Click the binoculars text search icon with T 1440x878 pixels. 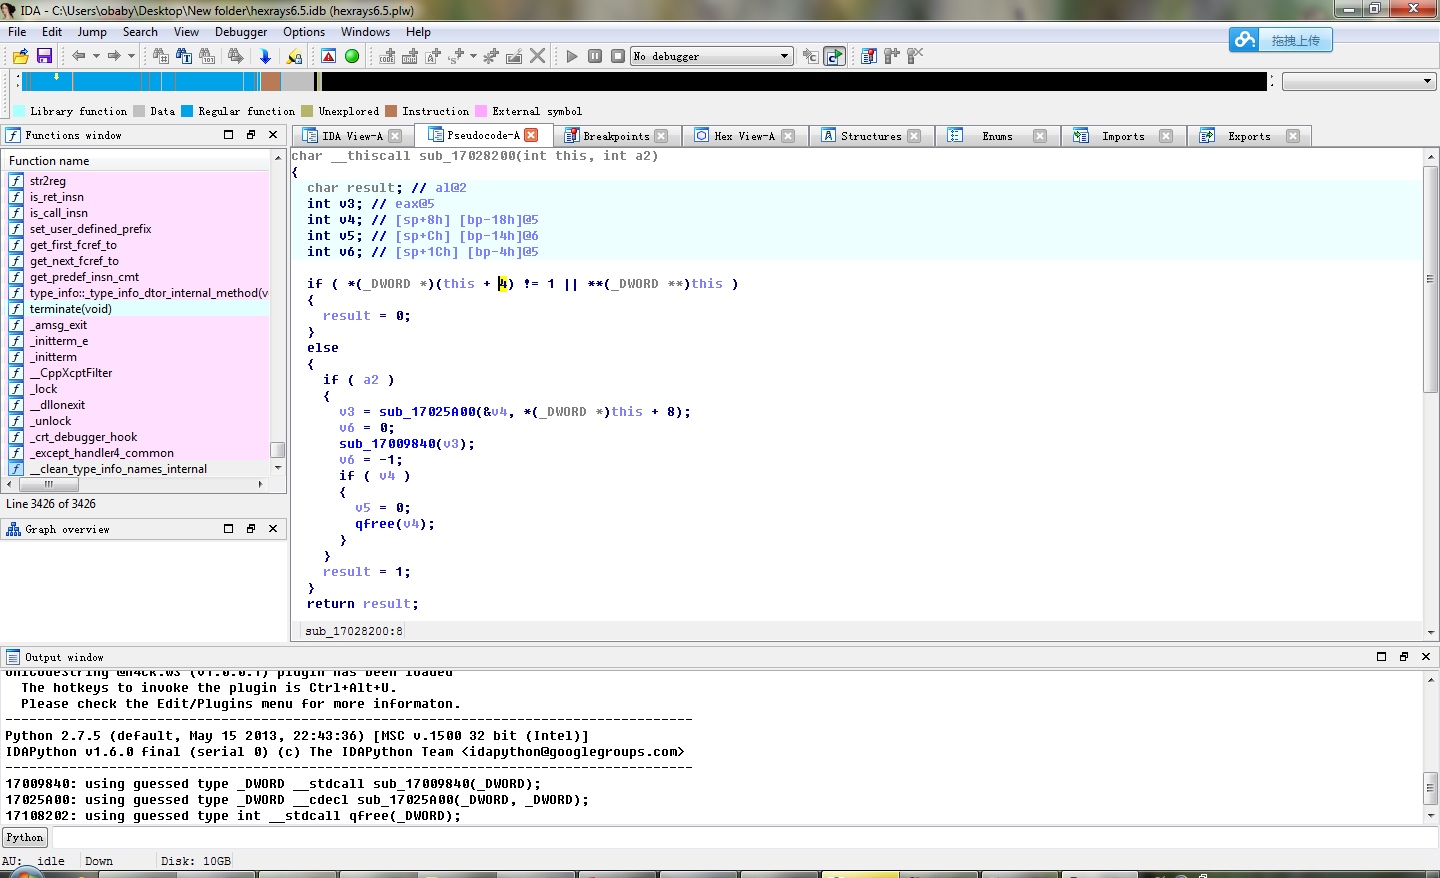184,56
